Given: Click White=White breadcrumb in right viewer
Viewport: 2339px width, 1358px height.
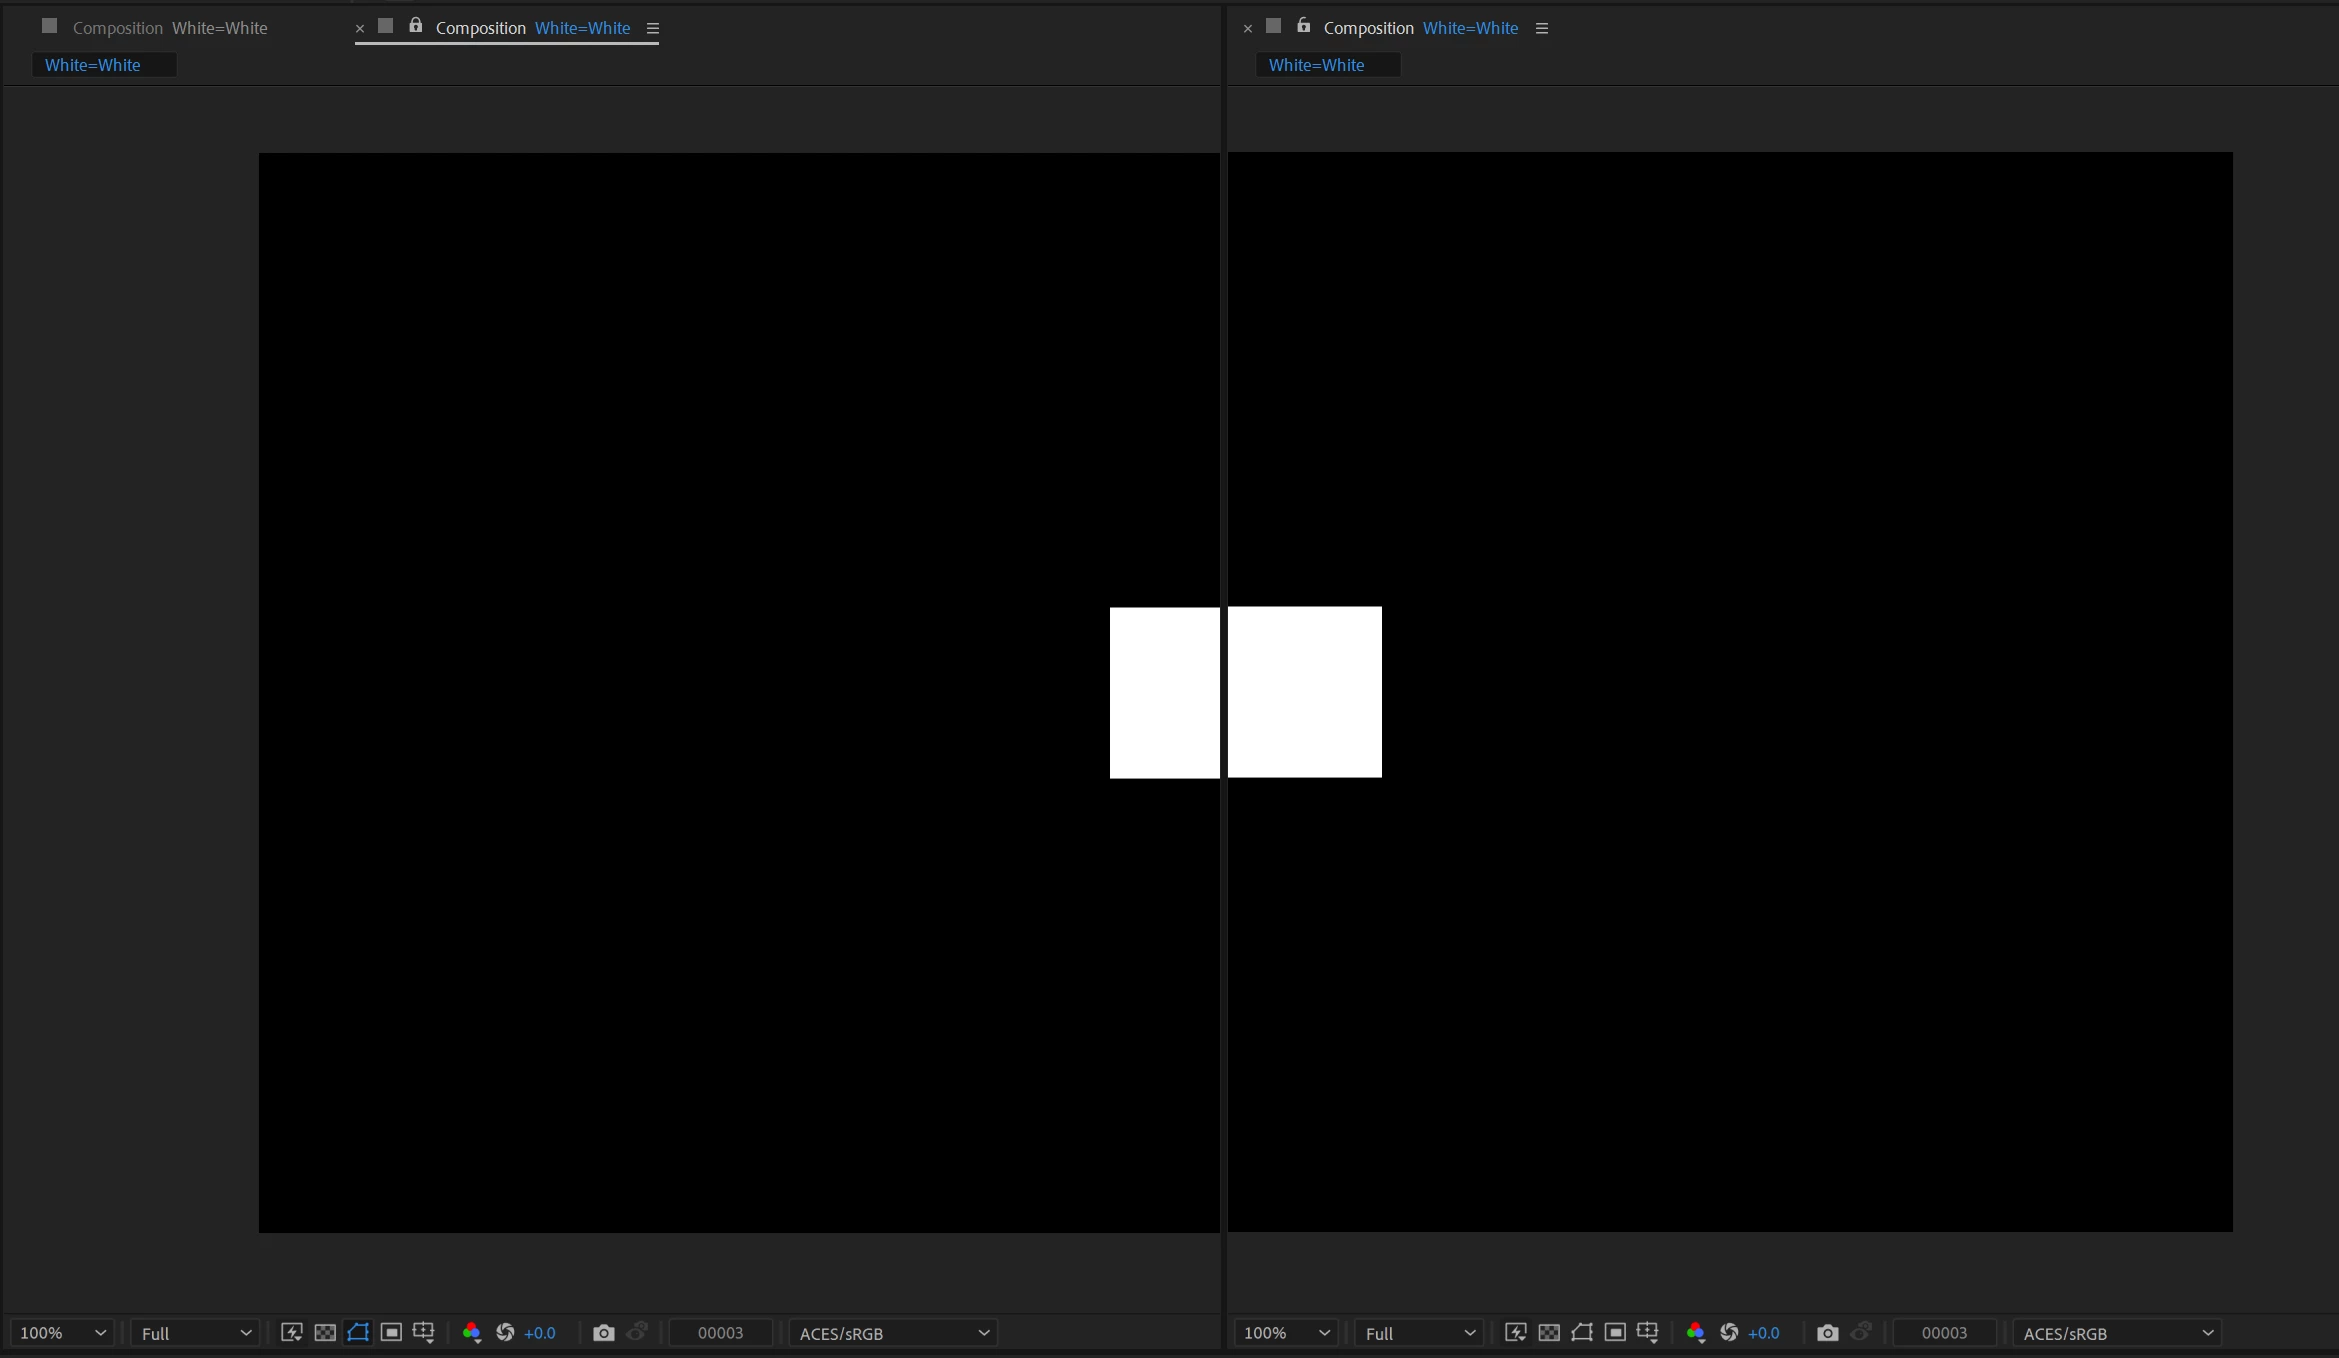Looking at the screenshot, I should [x=1316, y=65].
